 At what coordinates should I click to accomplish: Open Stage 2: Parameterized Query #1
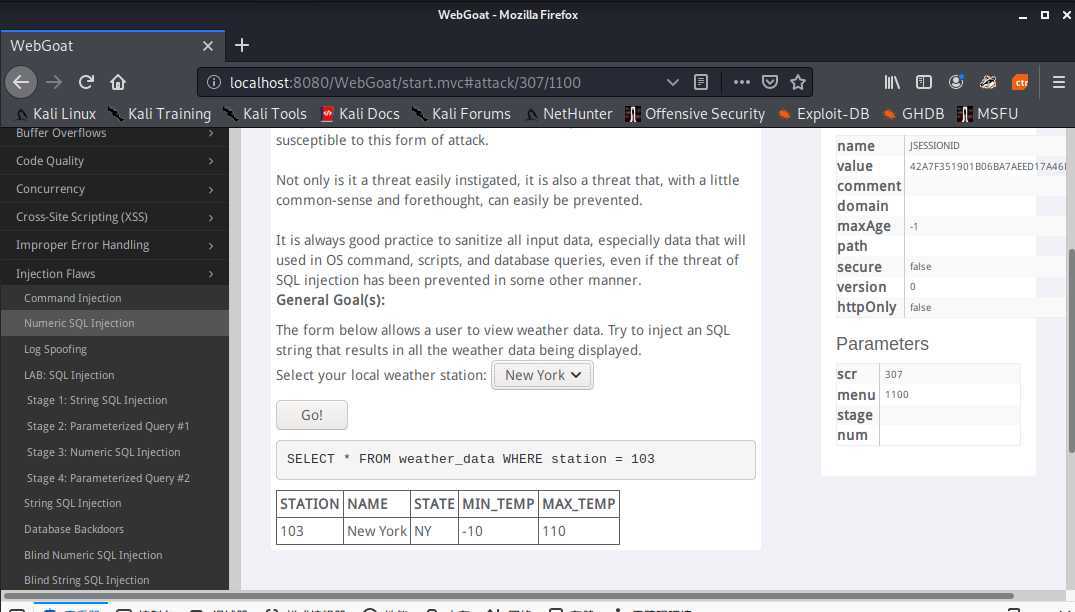(x=108, y=426)
